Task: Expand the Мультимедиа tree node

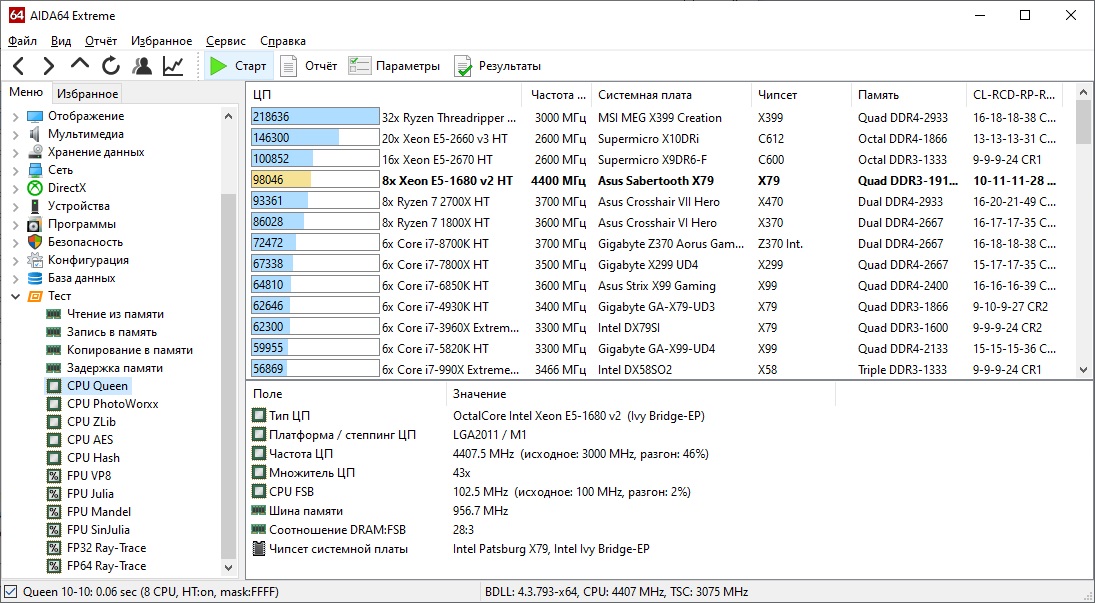Action: click(15, 135)
